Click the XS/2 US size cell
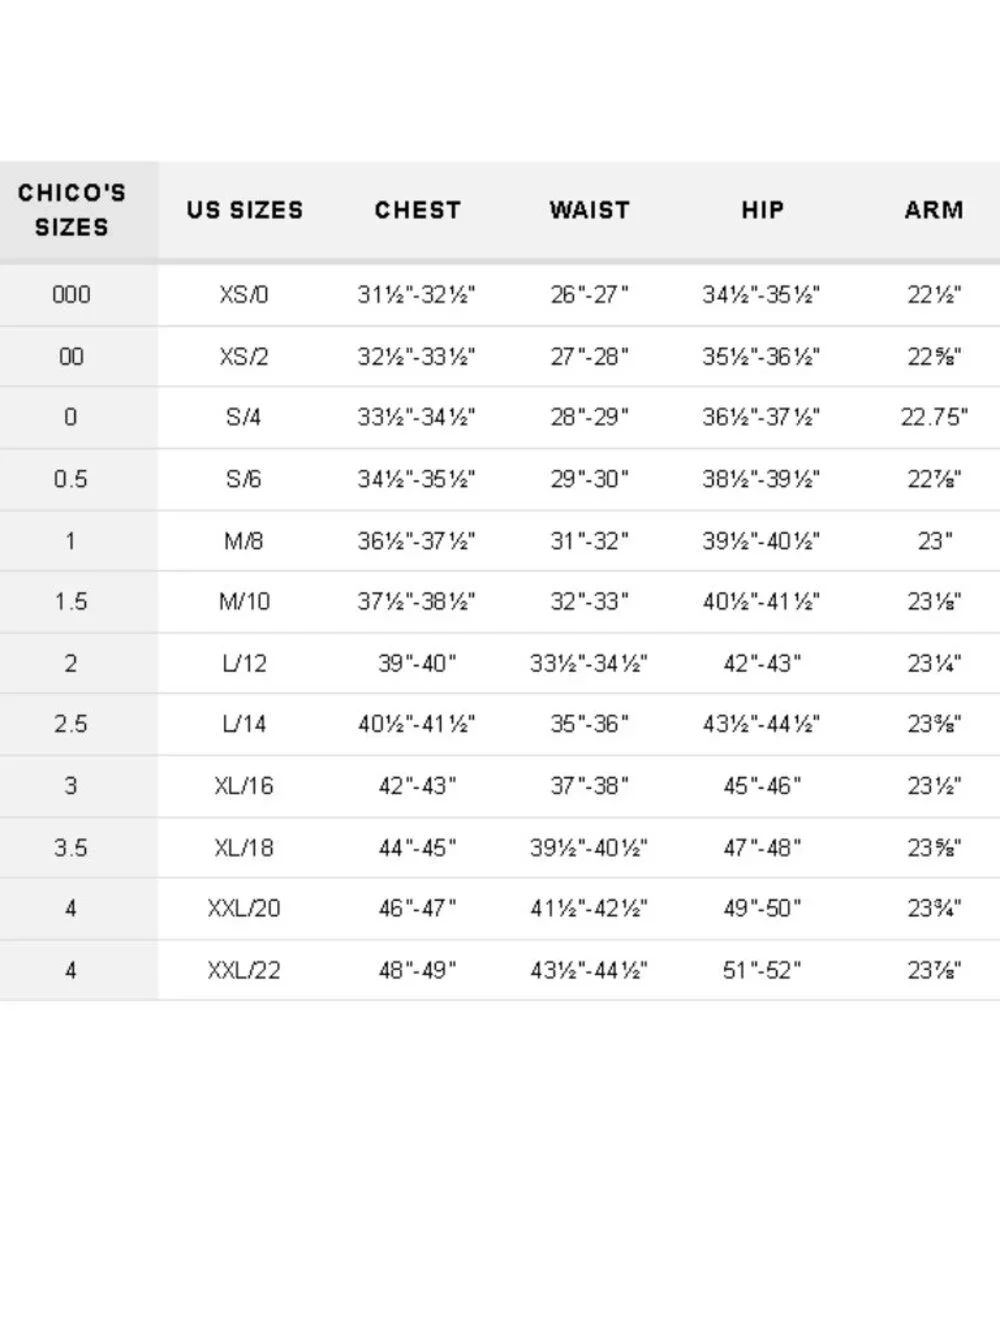The height and width of the screenshot is (1333, 1000). (244, 357)
